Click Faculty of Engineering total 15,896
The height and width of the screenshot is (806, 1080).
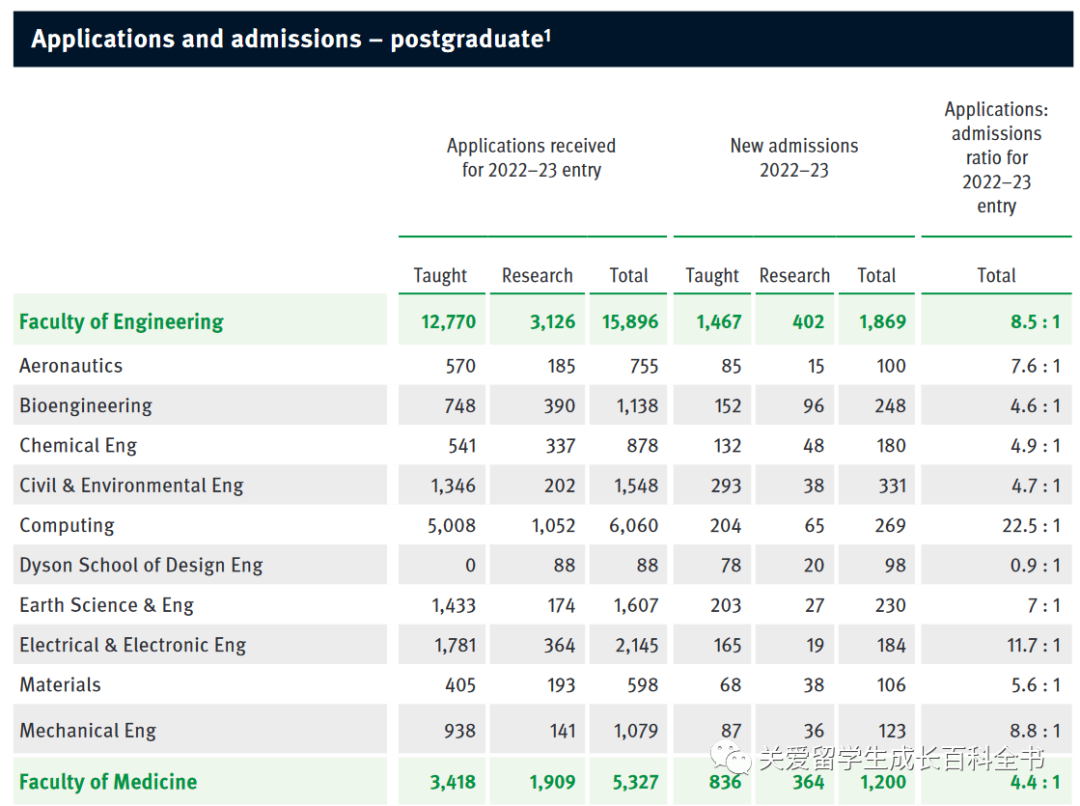(630, 322)
